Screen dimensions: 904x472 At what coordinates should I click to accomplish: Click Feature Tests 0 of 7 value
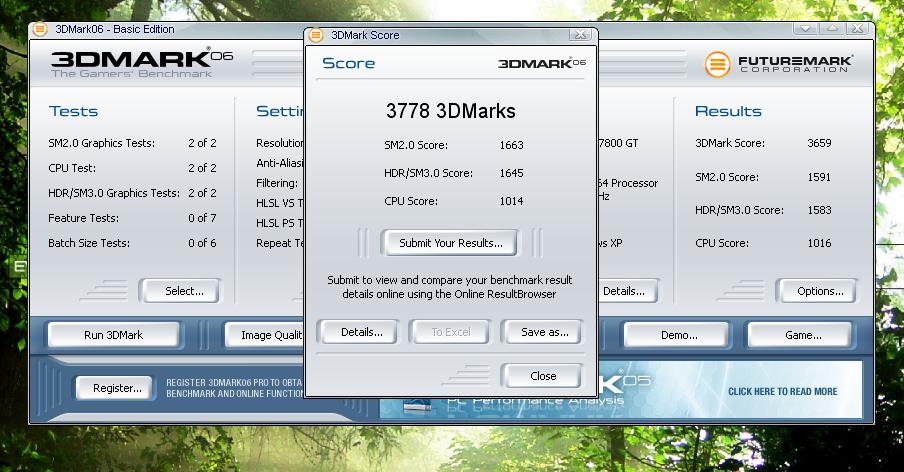[x=202, y=218]
